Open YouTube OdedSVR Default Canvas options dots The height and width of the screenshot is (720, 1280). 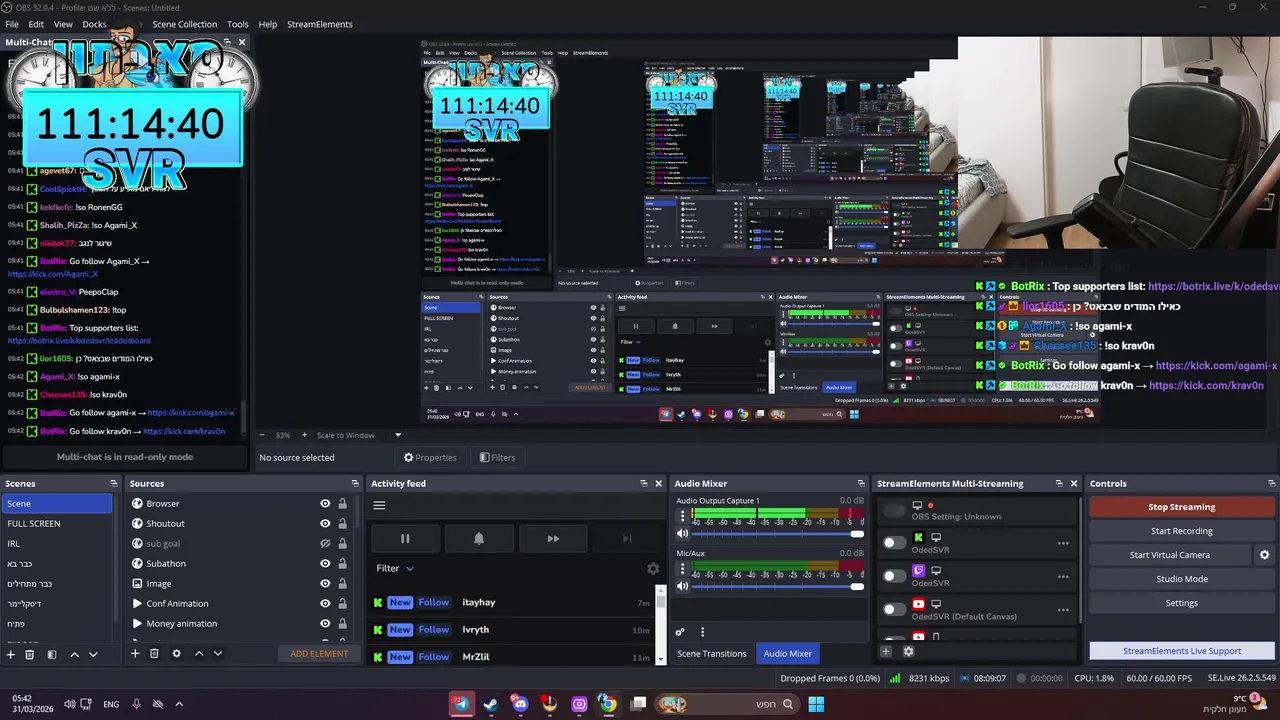1063,610
